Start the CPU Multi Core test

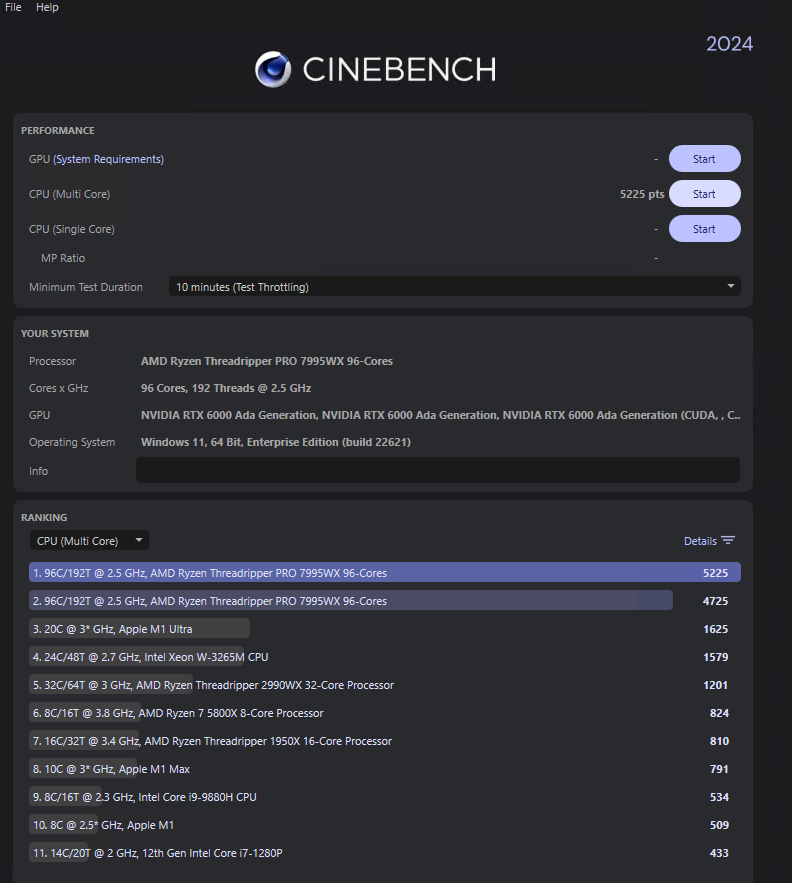[x=704, y=194]
